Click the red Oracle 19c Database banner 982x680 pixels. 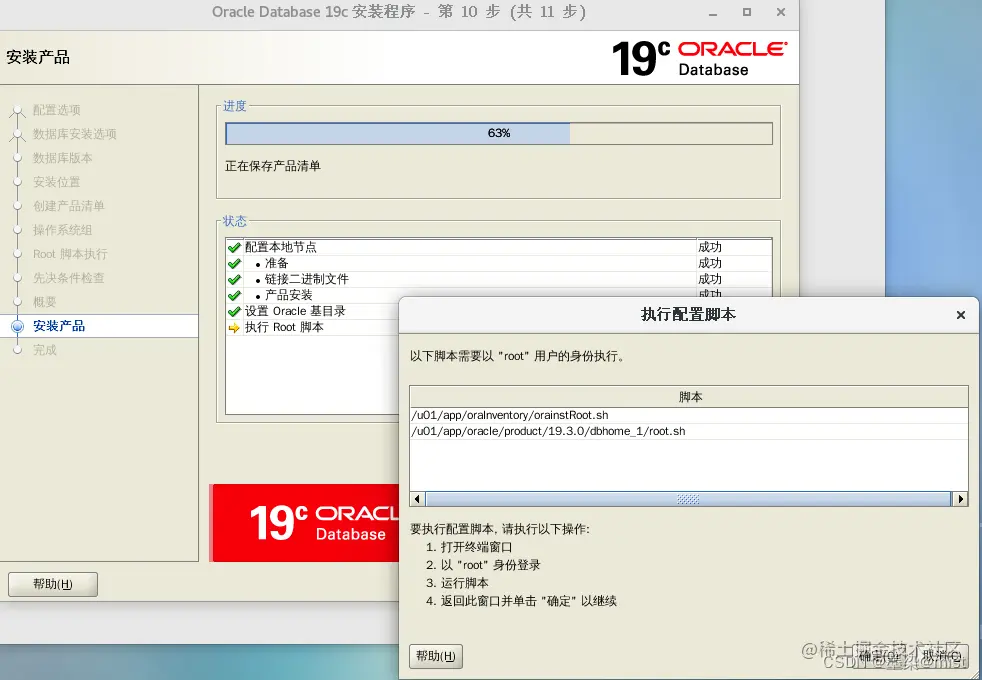click(305, 523)
